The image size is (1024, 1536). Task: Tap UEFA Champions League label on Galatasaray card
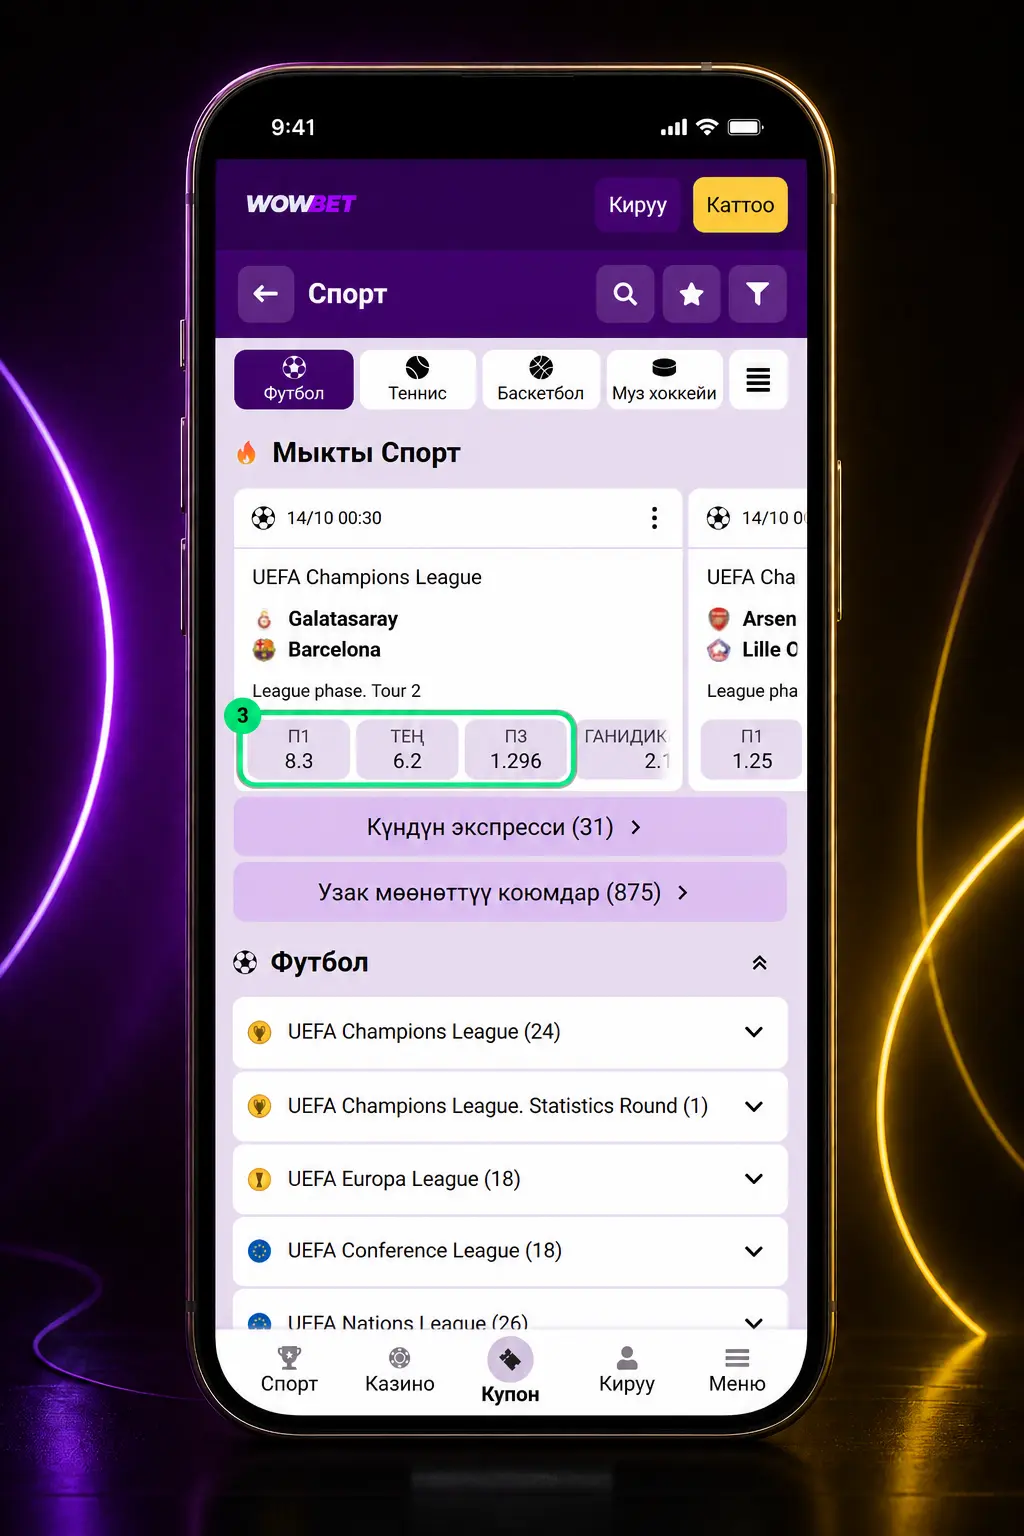point(367,577)
